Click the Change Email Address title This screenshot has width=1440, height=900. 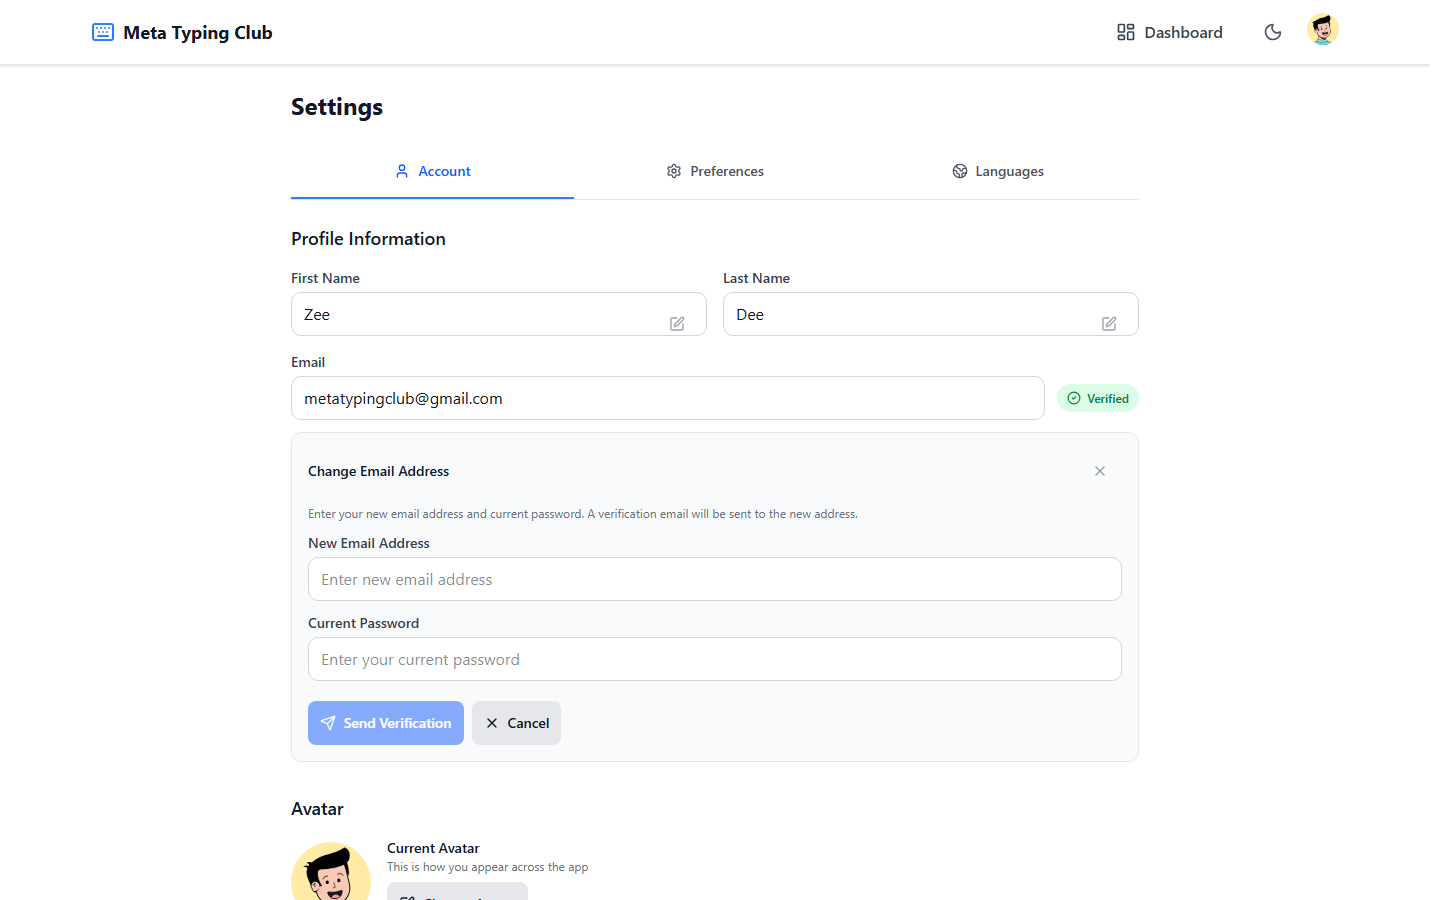point(378,471)
